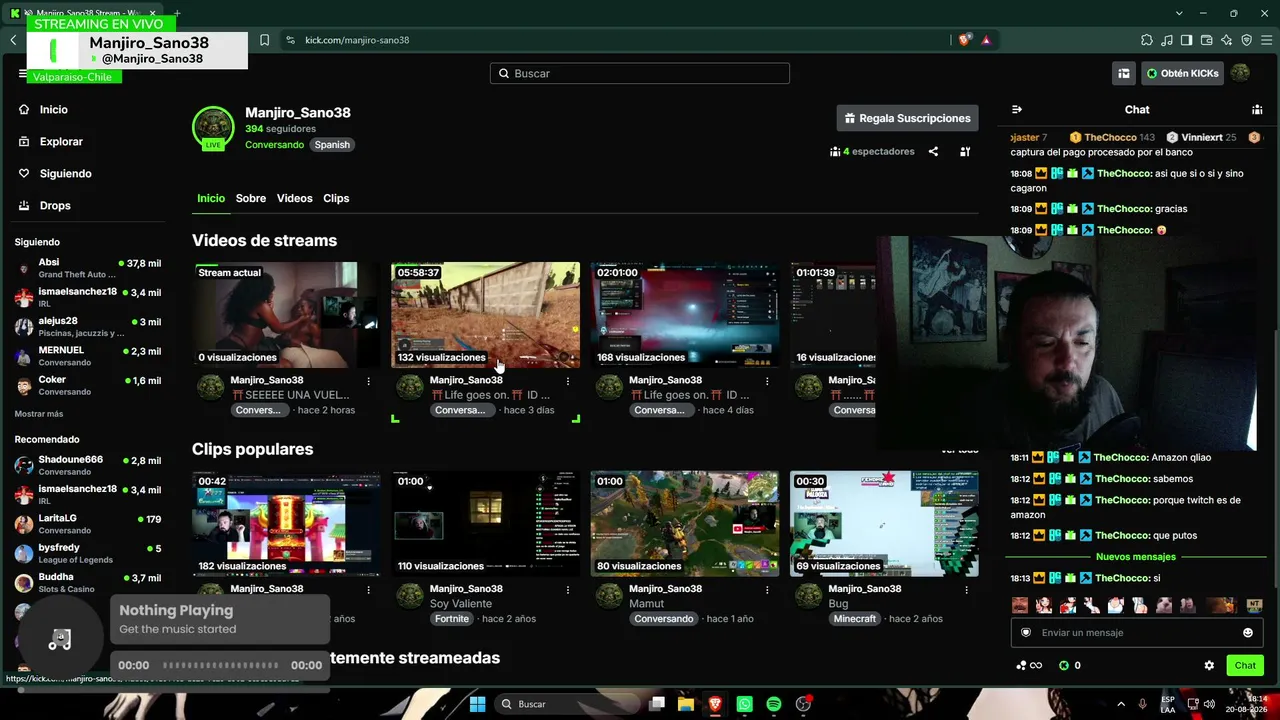Open options menu for 132-views video
The image size is (1280, 720).
point(568,381)
